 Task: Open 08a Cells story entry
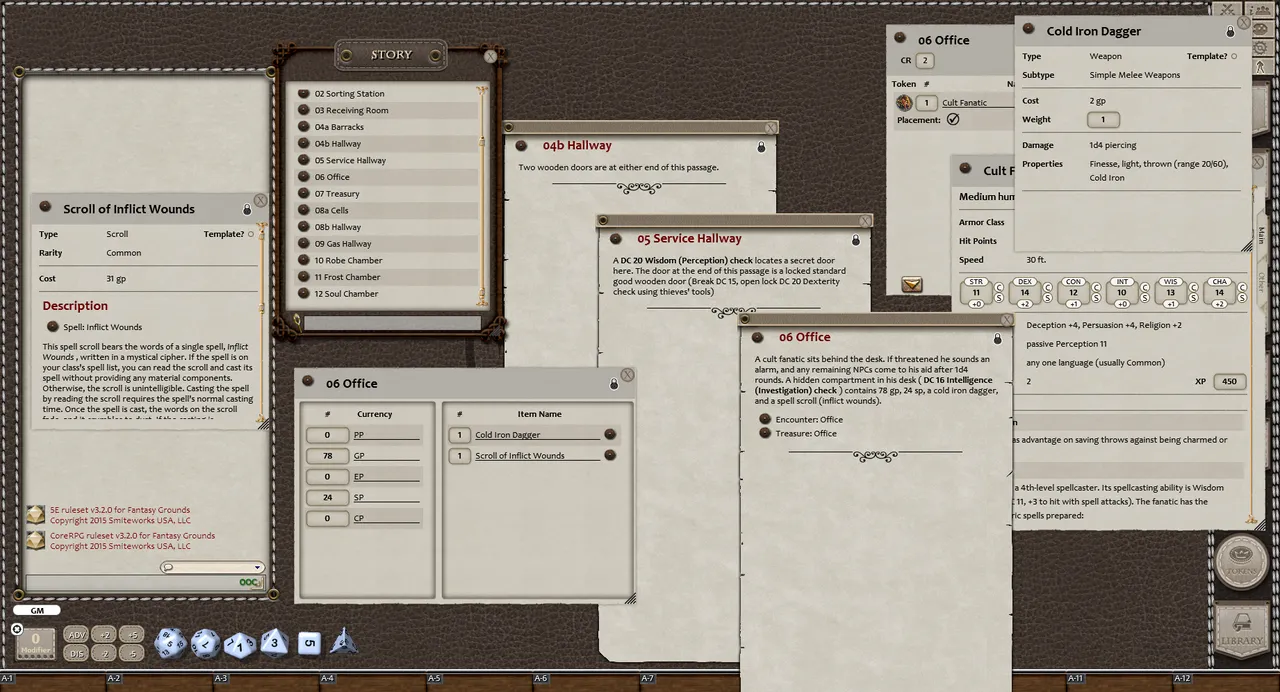(x=331, y=211)
